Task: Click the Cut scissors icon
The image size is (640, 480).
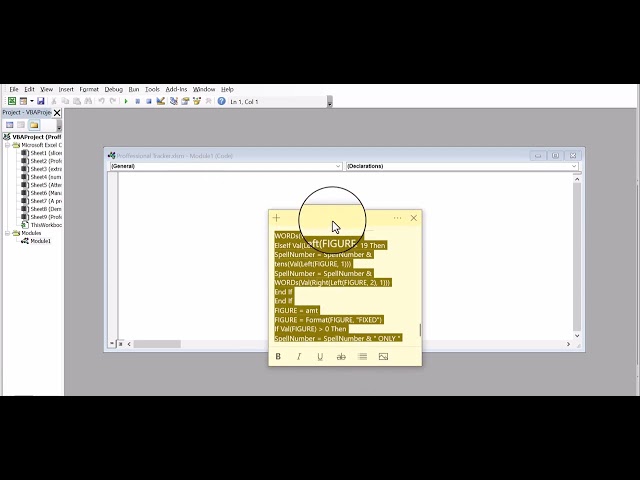Action: pos(53,101)
